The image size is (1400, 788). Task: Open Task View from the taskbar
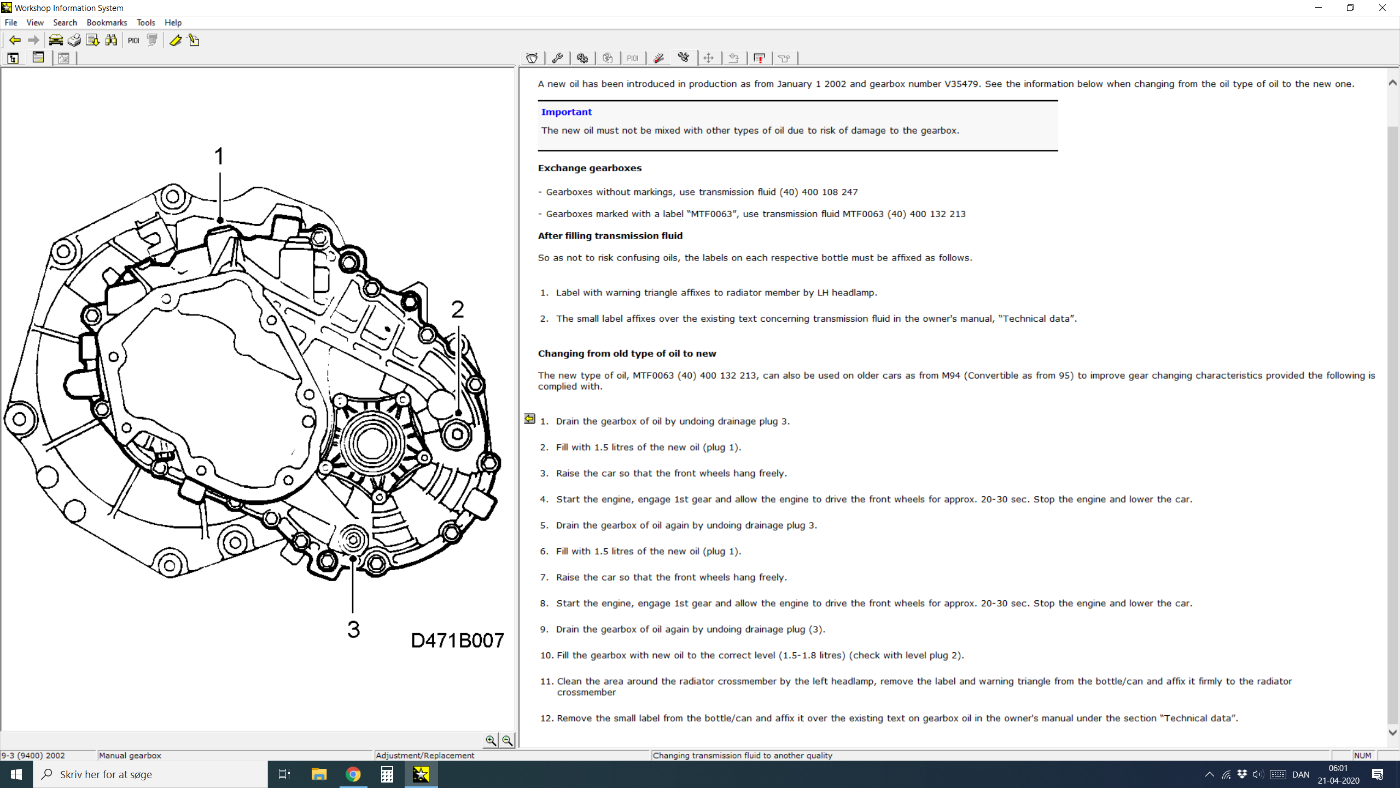(283, 774)
